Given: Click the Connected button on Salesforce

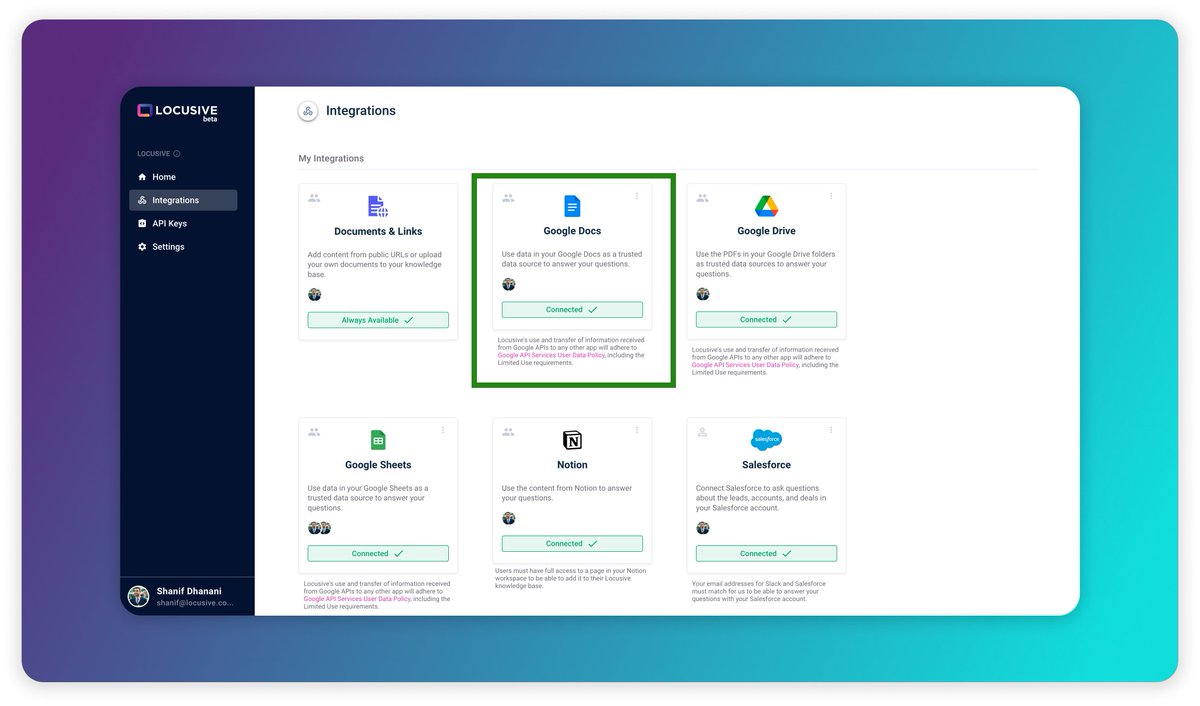Looking at the screenshot, I should [x=766, y=554].
